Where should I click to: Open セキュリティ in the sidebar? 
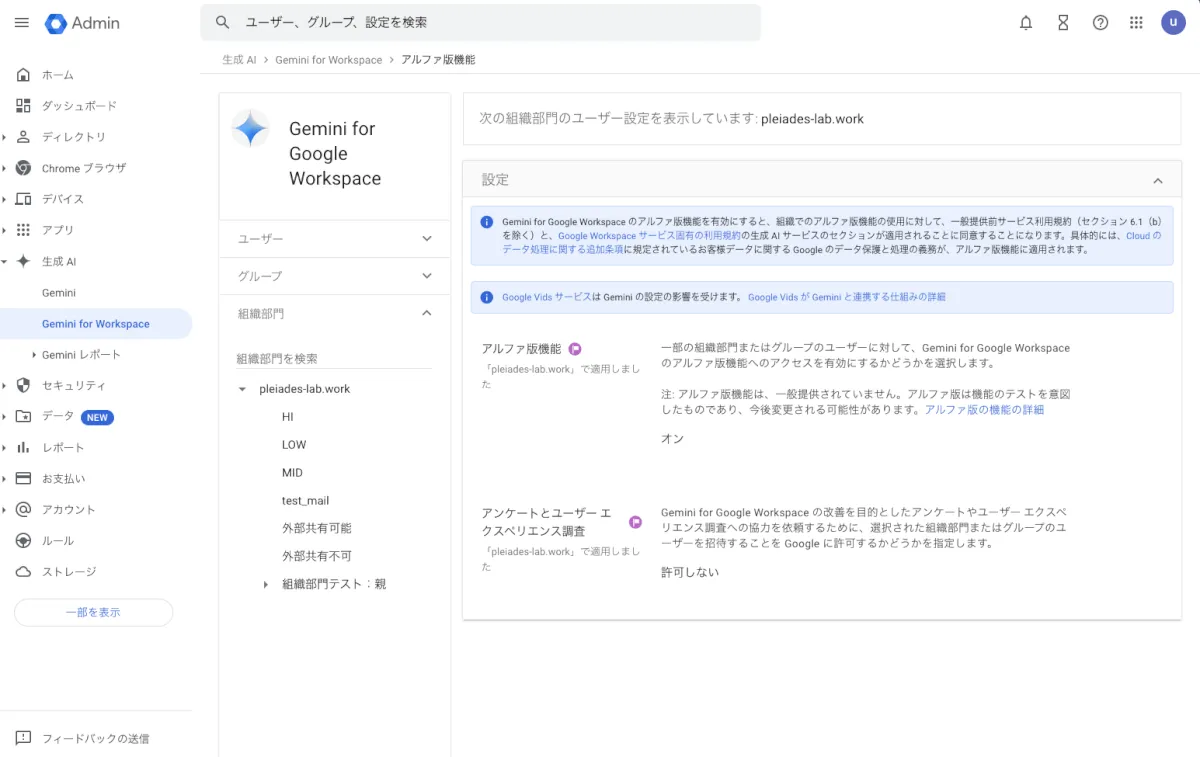(73, 386)
